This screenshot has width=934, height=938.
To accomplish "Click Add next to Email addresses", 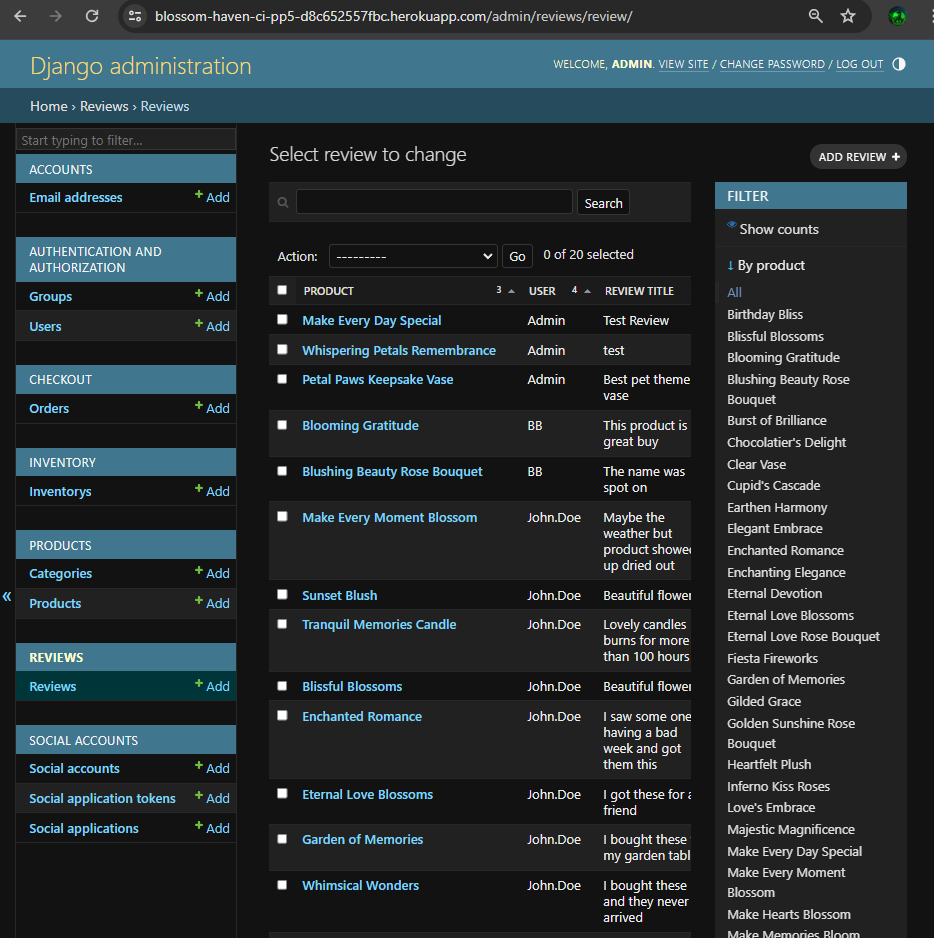I will point(212,197).
